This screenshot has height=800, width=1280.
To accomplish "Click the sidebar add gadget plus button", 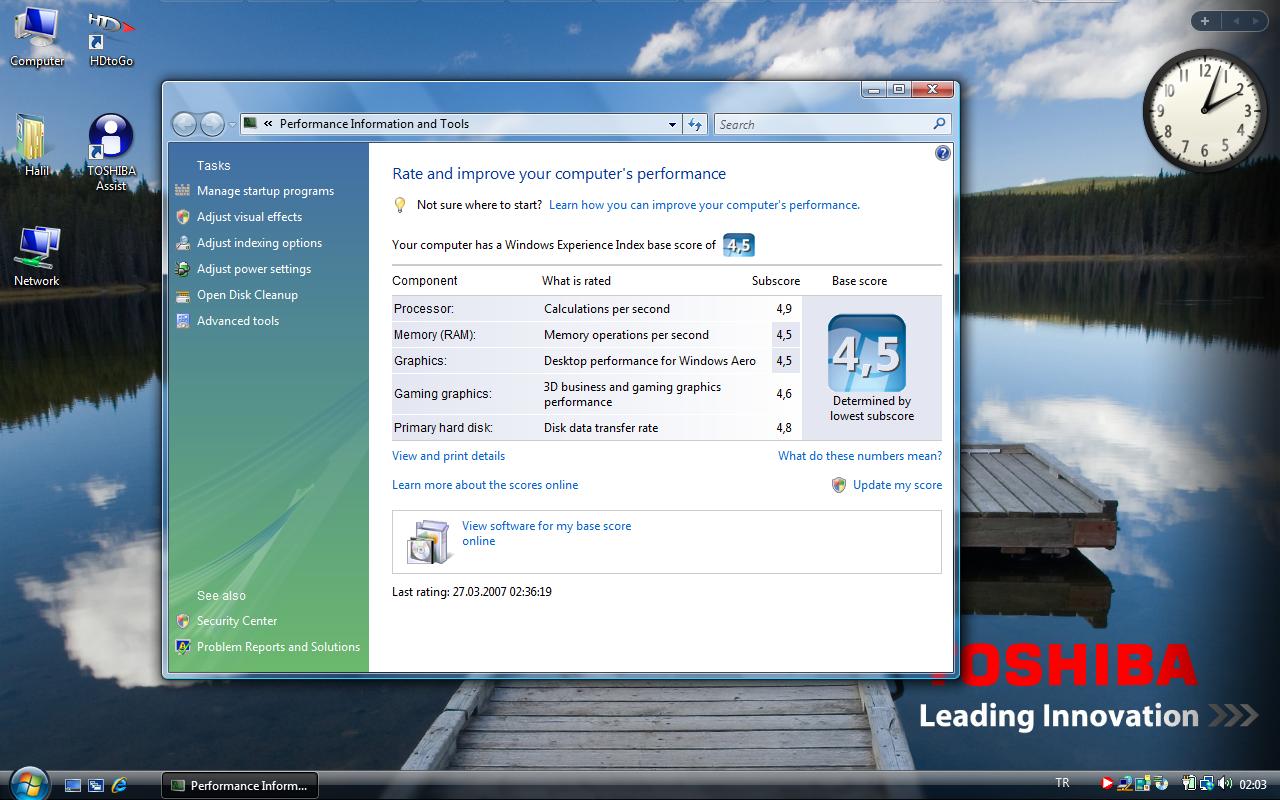I will tap(1205, 21).
